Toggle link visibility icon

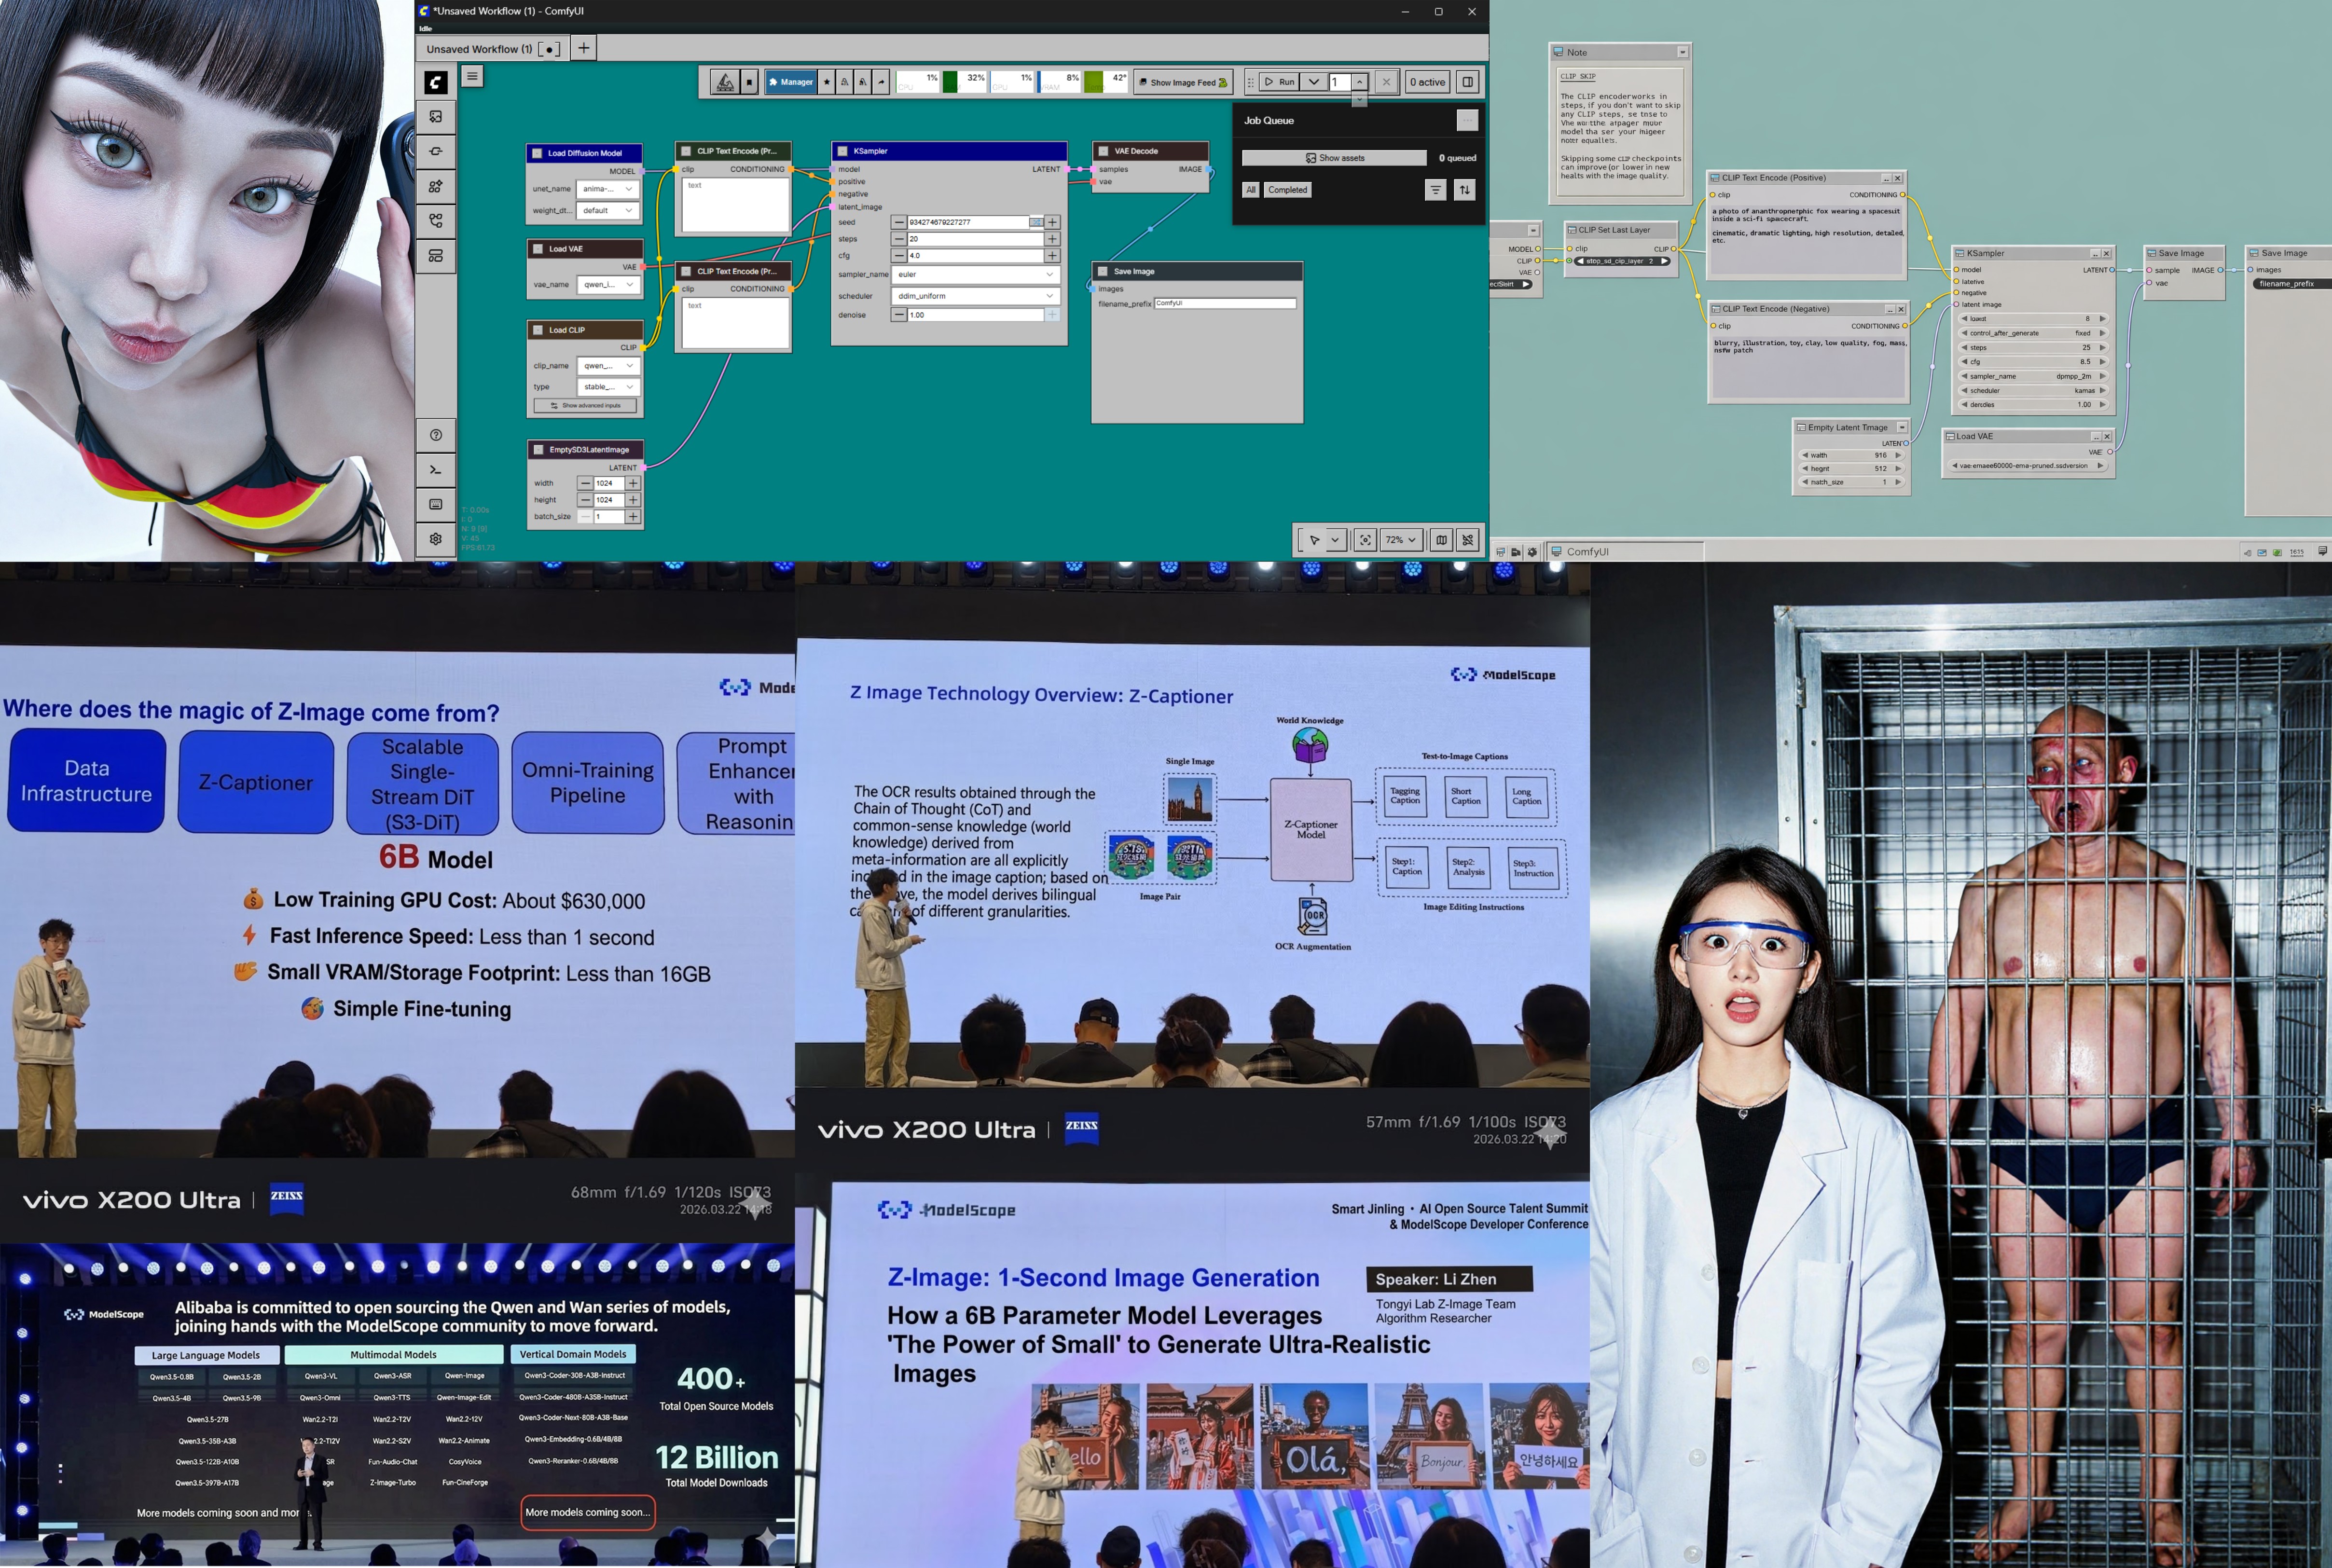[x=1467, y=540]
